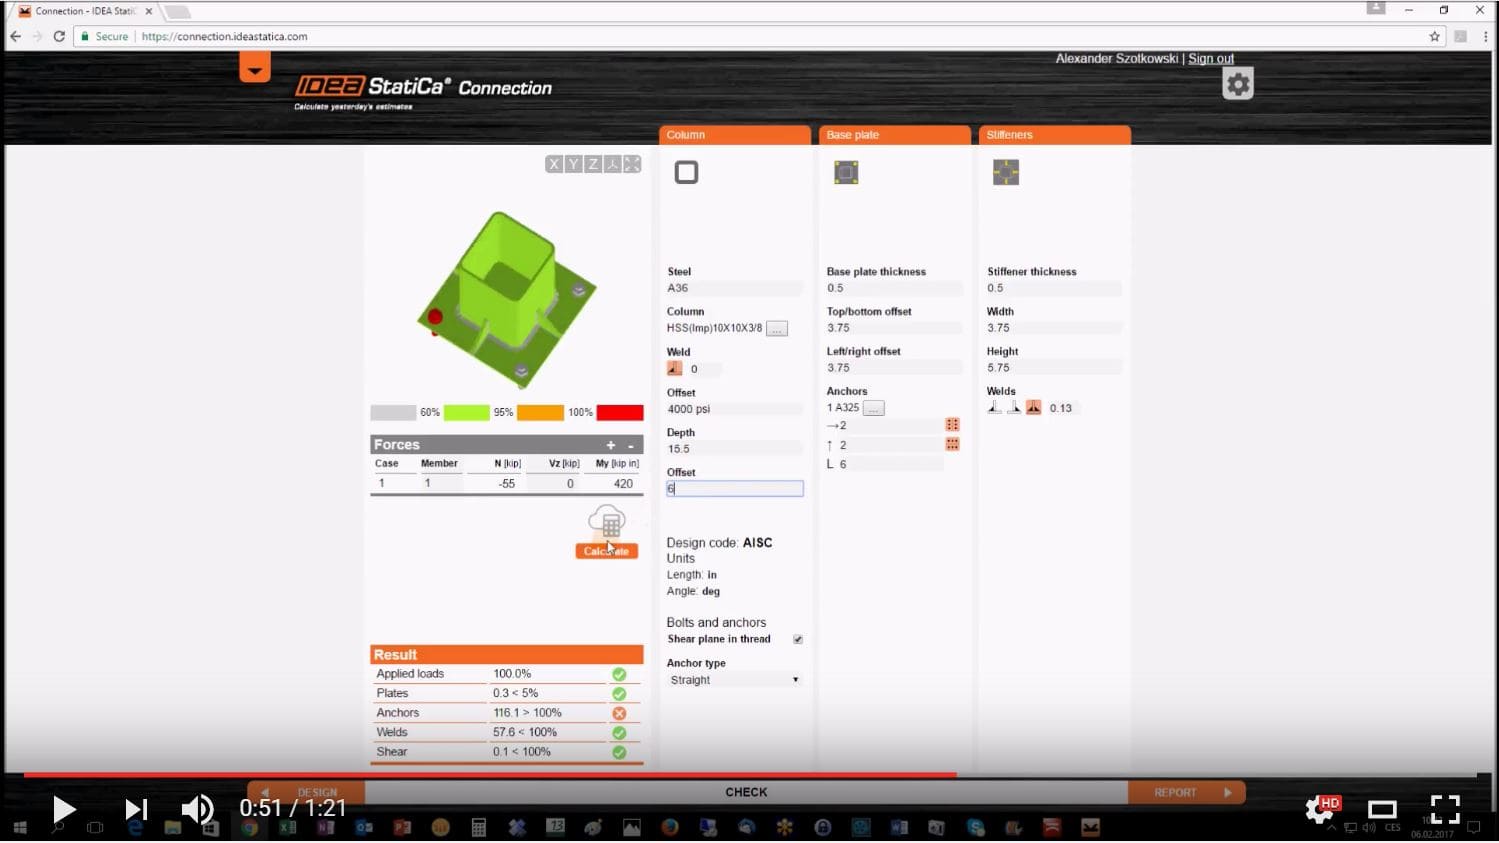The height and width of the screenshot is (843, 1499).
Task: Click the 60% gray legend swatch
Action: tap(393, 412)
